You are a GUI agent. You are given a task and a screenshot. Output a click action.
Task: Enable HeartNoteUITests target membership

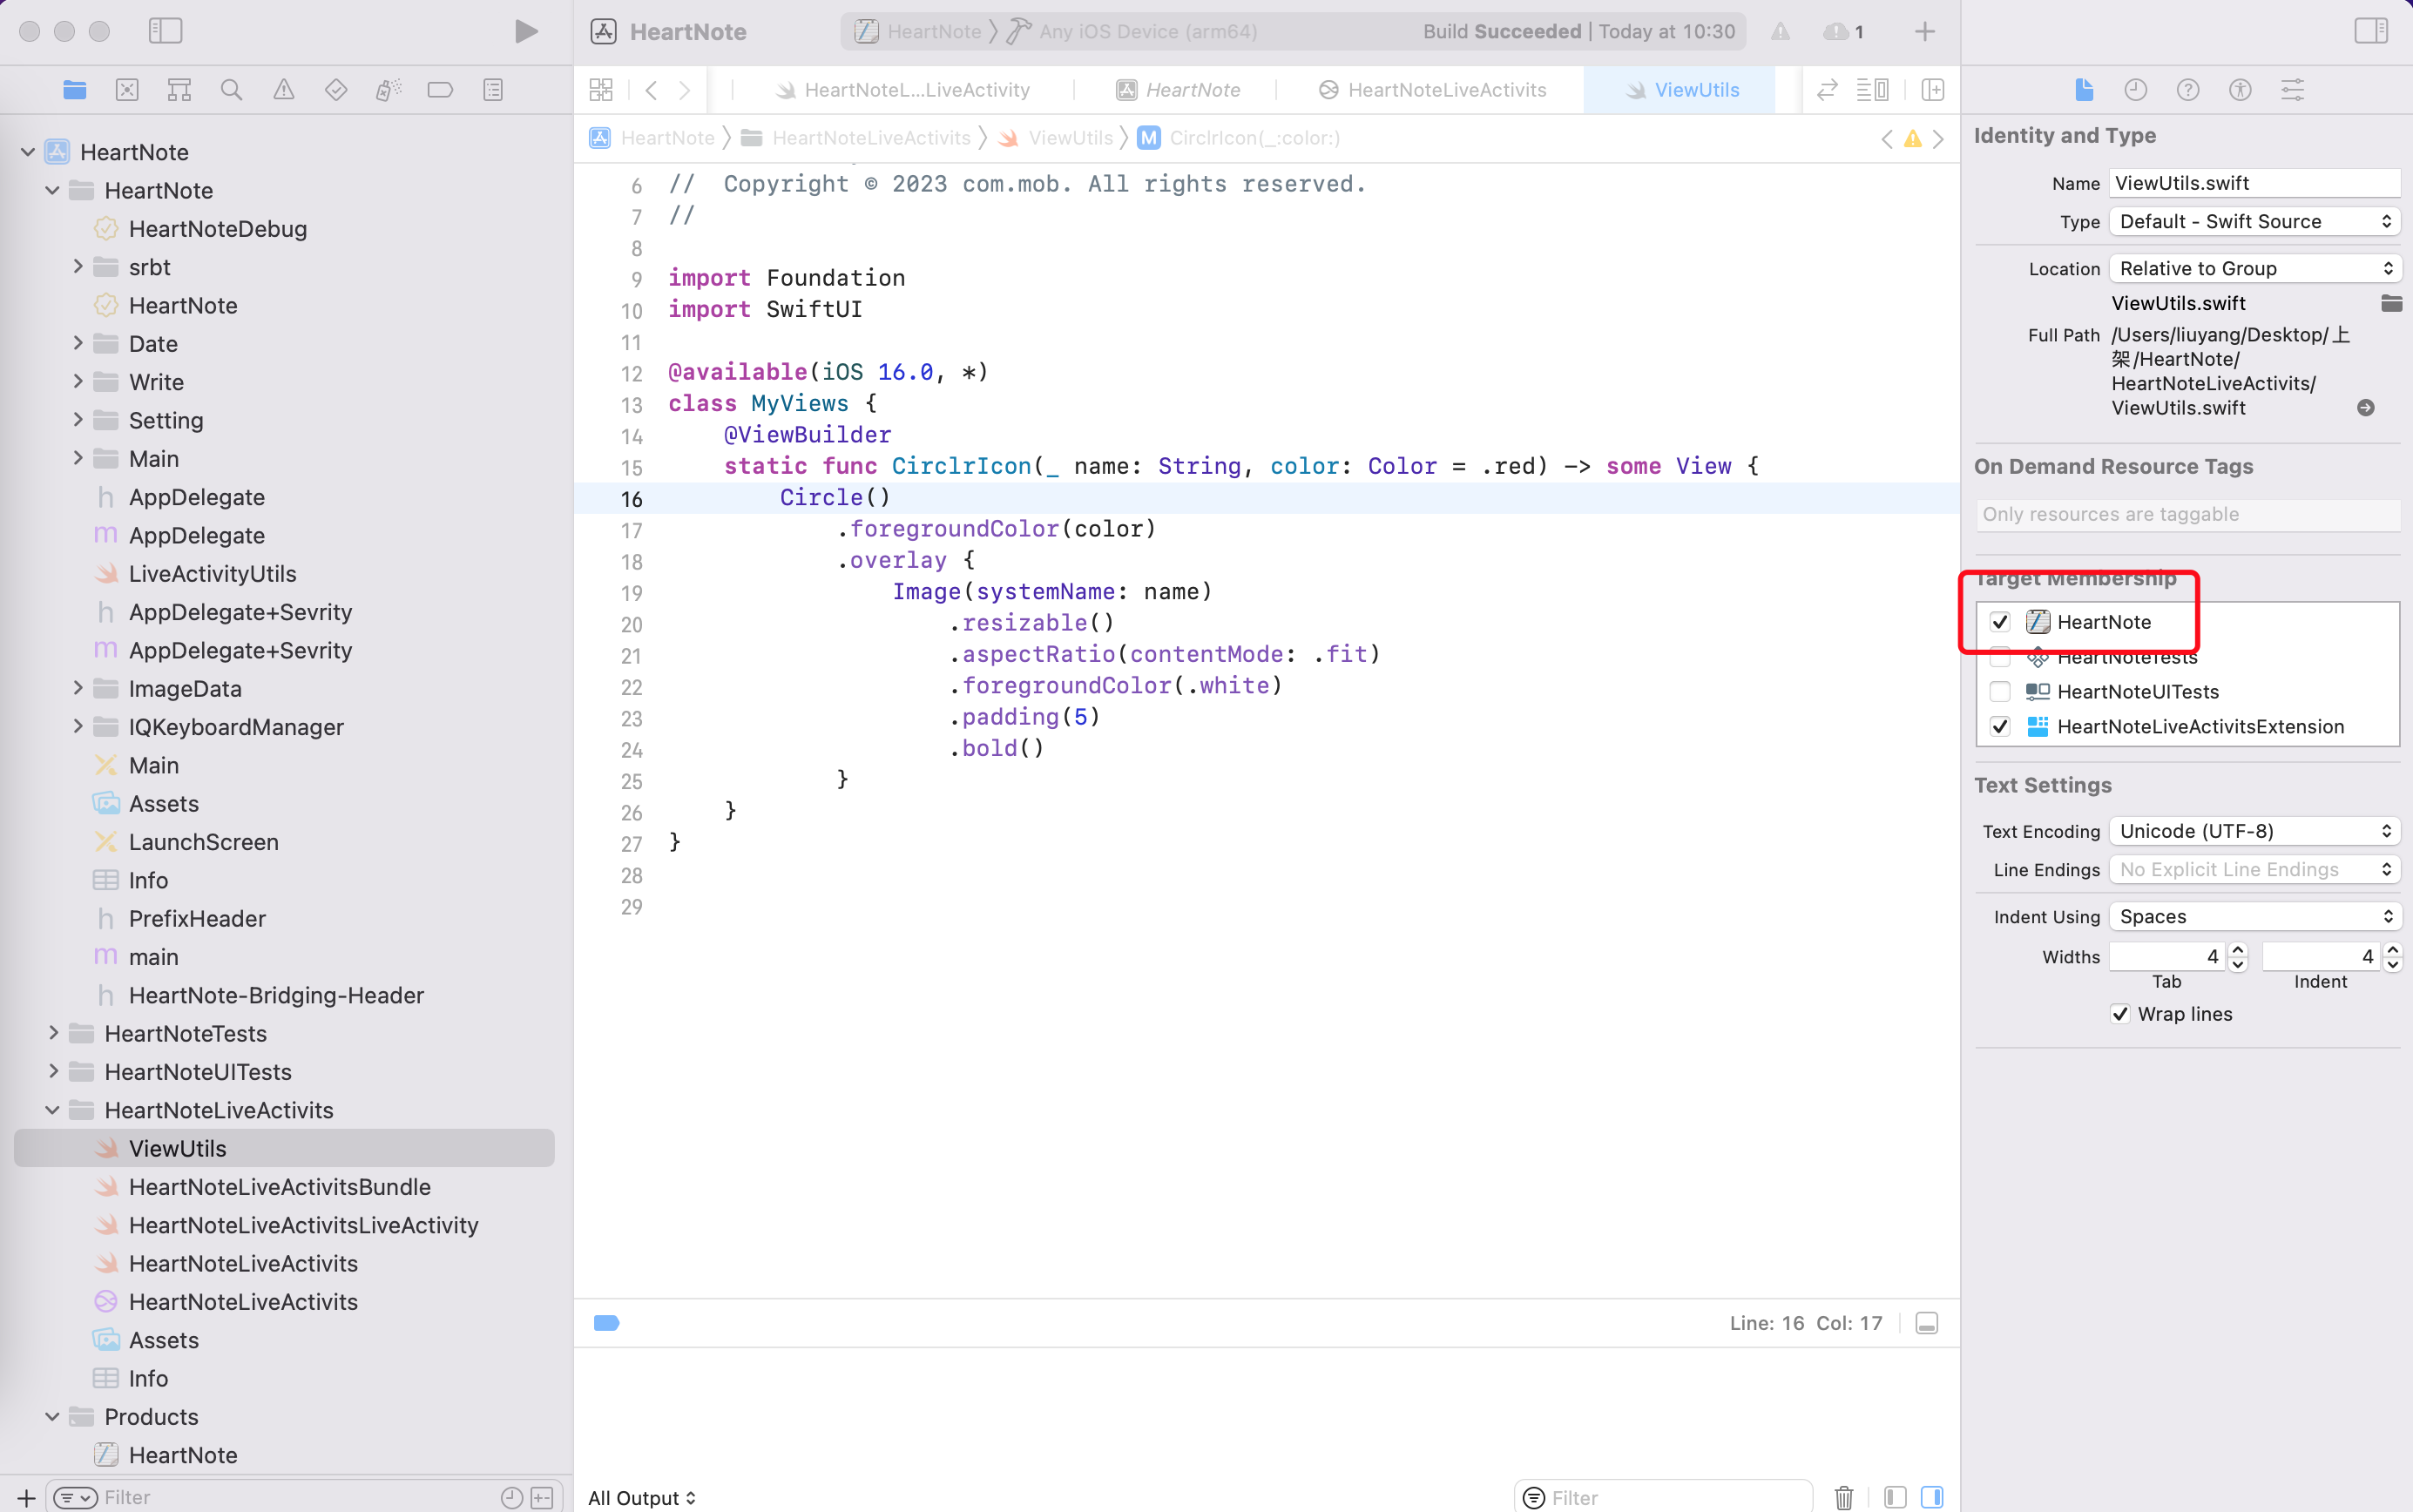click(2000, 692)
